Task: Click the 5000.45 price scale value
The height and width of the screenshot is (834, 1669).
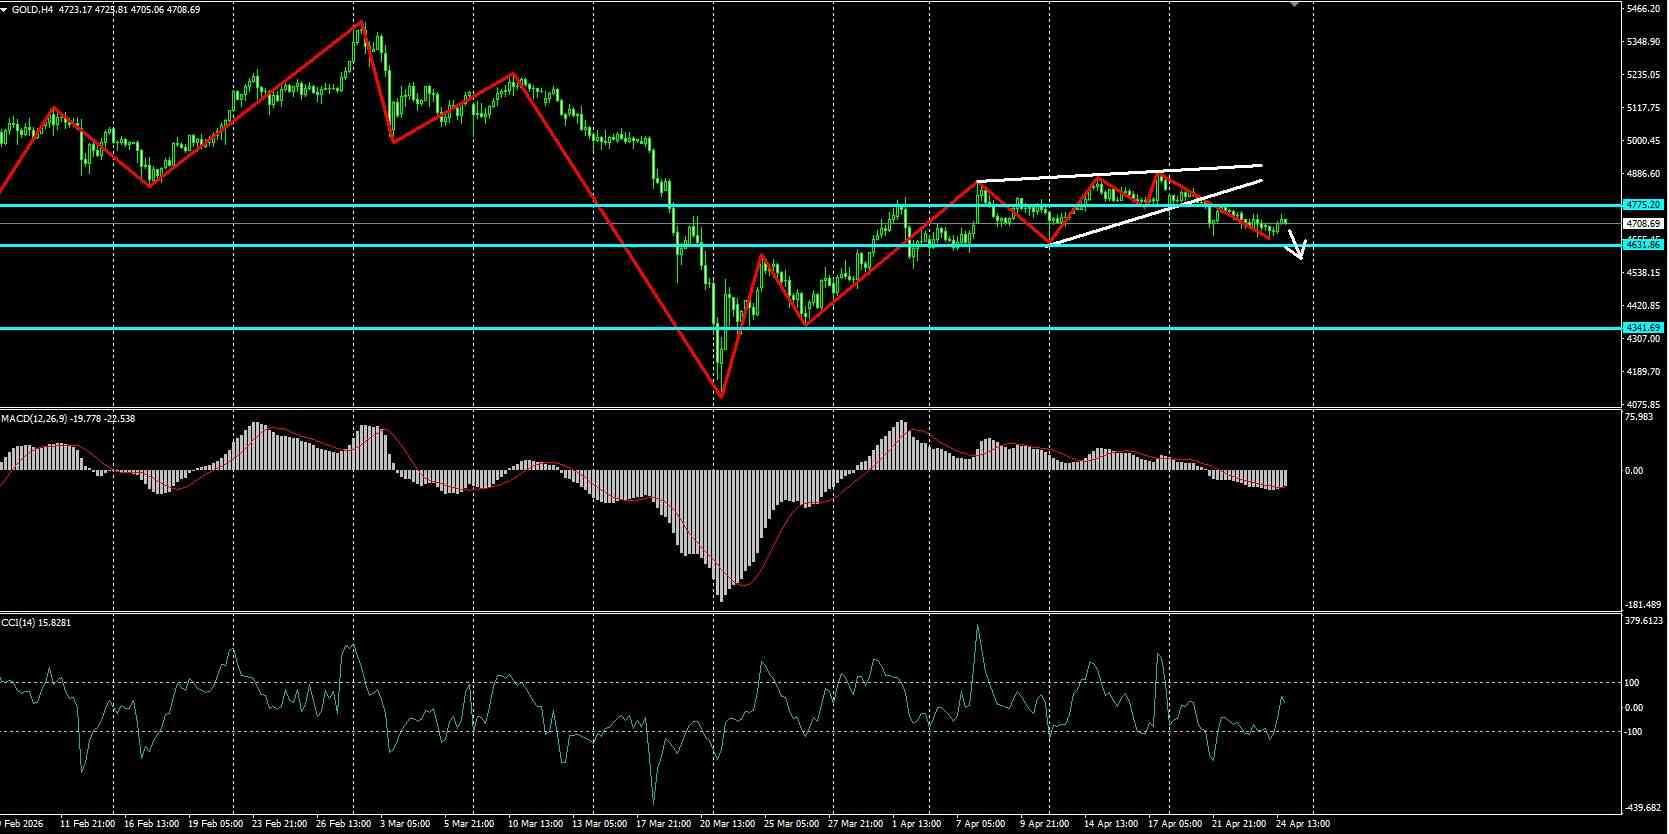Action: (x=1643, y=141)
